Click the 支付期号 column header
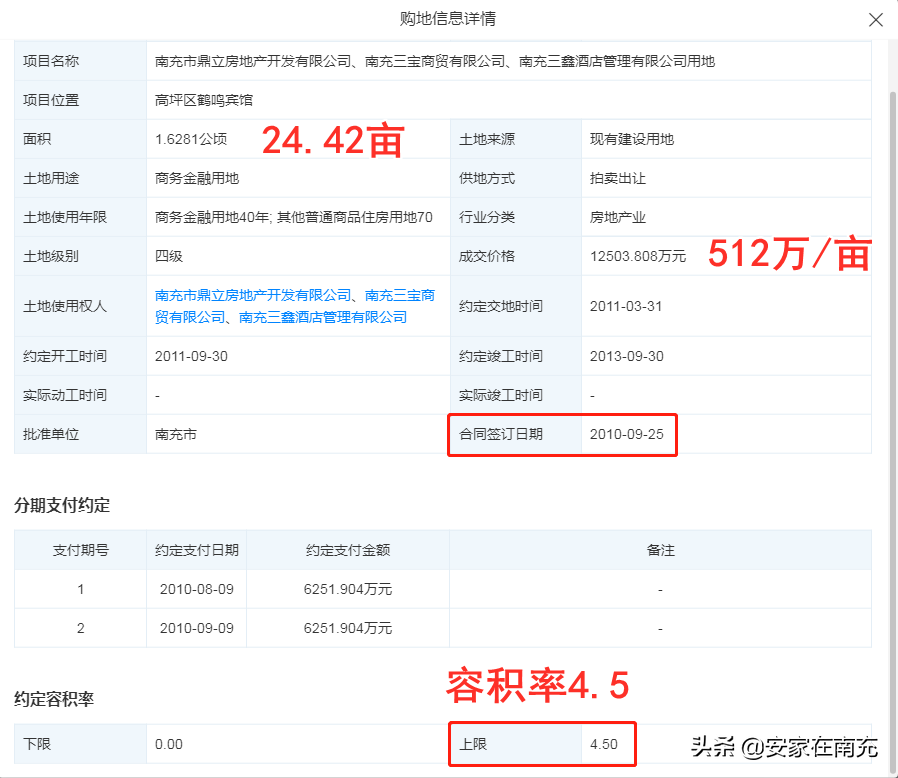Viewport: 898px width, 778px height. (x=81, y=550)
